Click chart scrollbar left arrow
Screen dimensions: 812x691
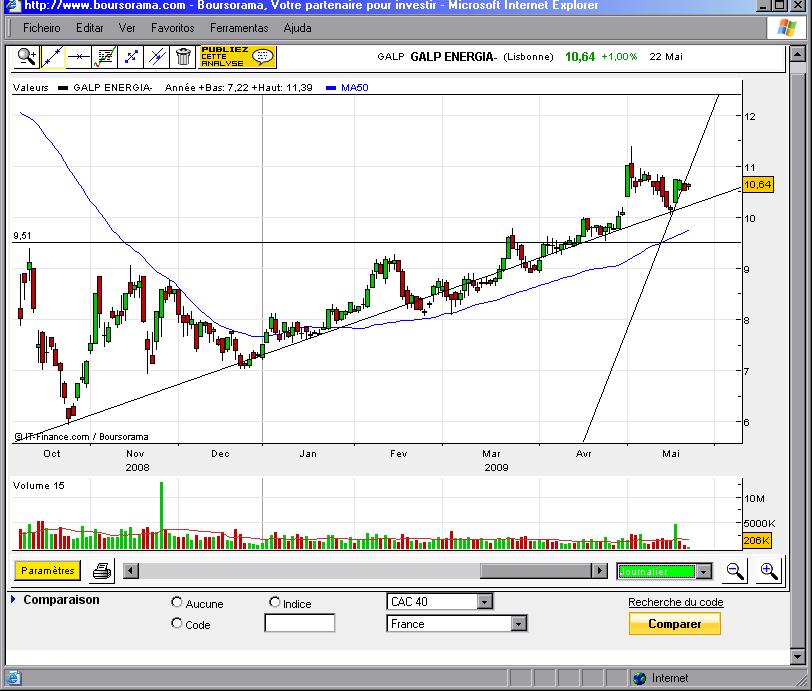click(131, 571)
